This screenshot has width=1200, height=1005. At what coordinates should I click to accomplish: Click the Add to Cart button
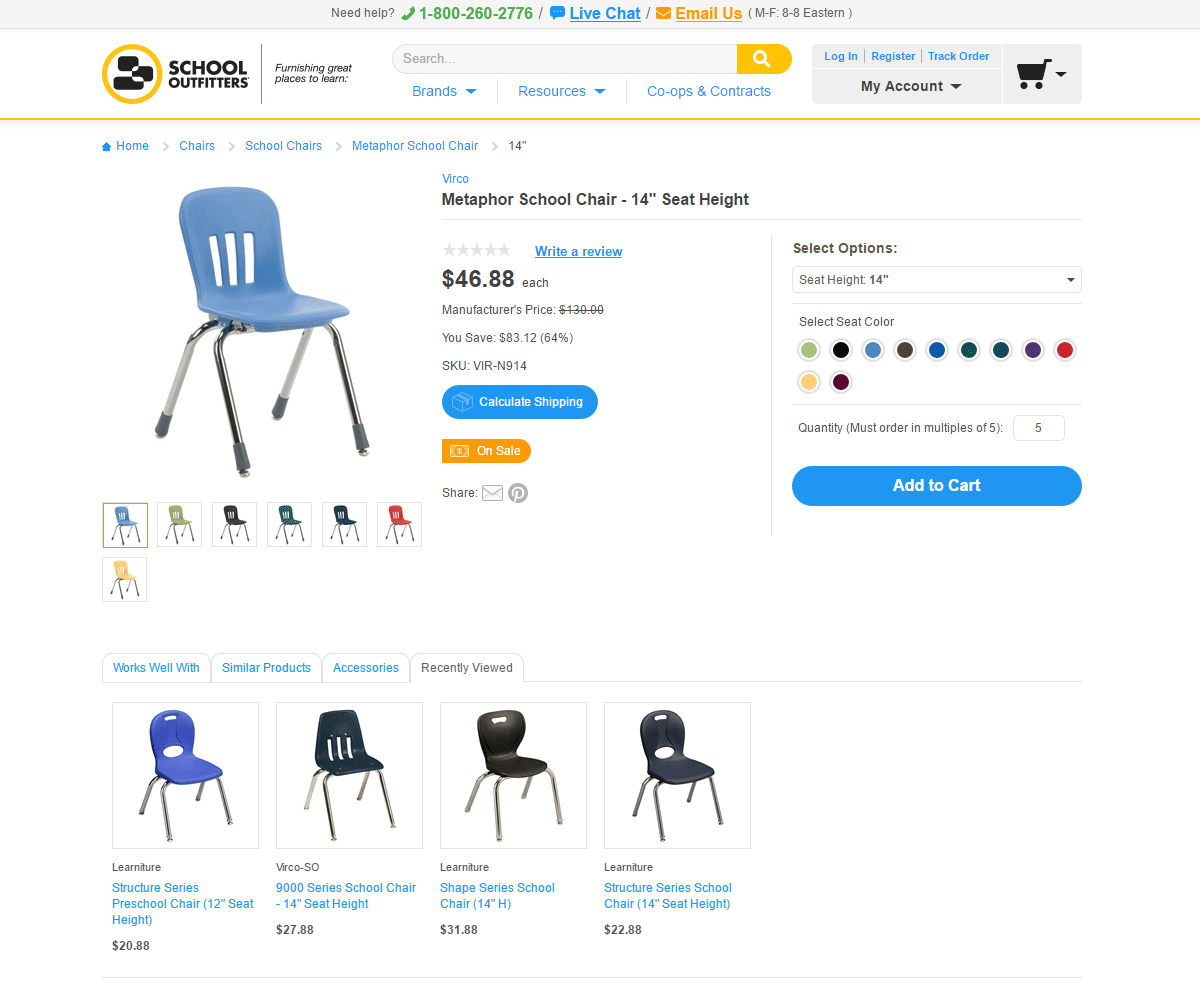click(937, 486)
